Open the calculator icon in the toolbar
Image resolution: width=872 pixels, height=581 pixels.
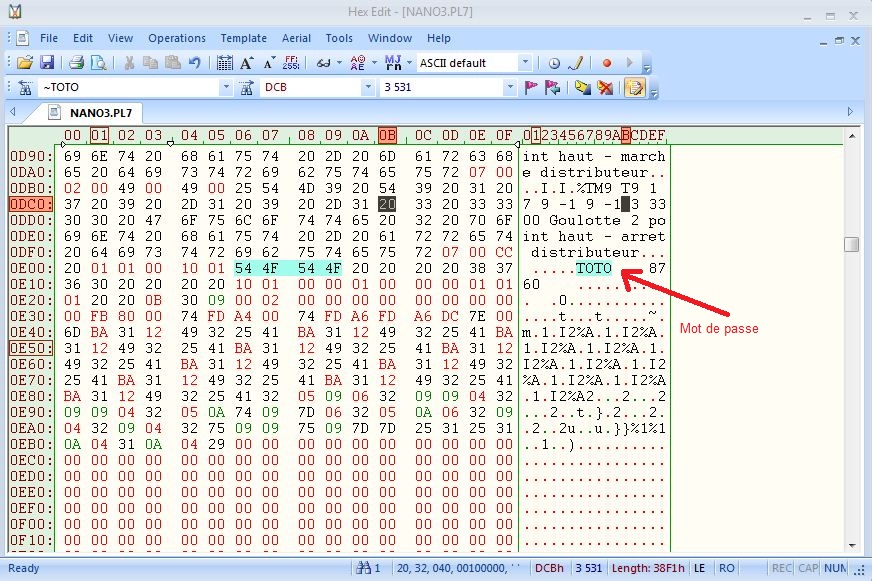pos(225,63)
